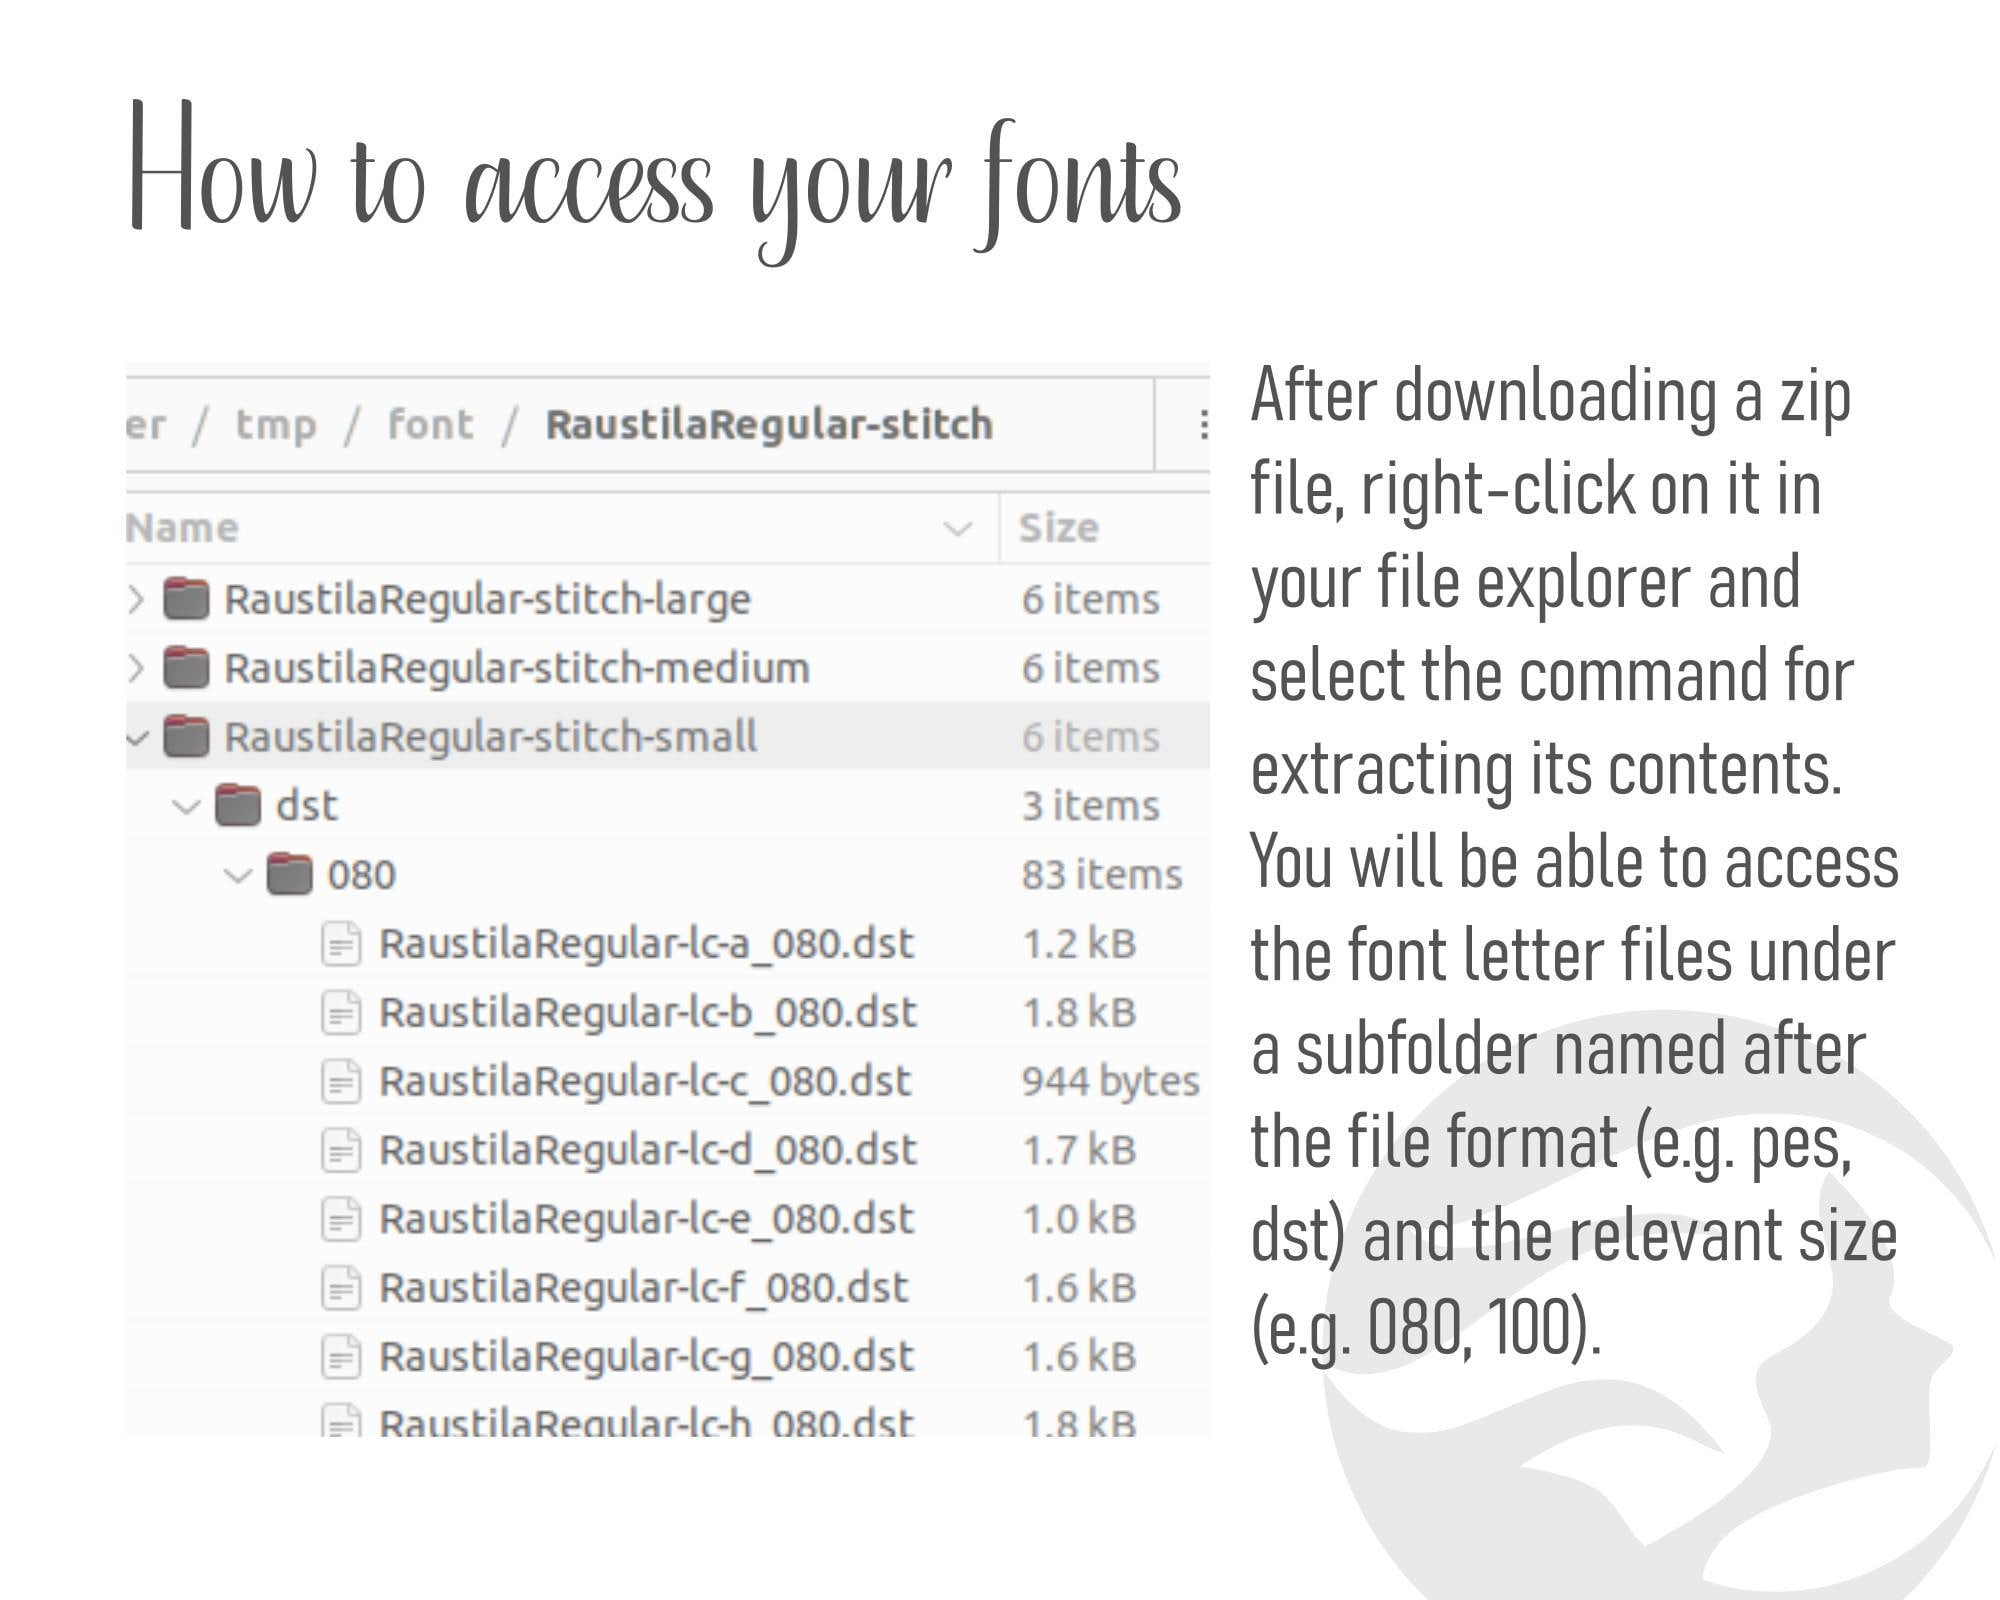Collapse the 080 subfolder
2000x1600 pixels.
238,876
